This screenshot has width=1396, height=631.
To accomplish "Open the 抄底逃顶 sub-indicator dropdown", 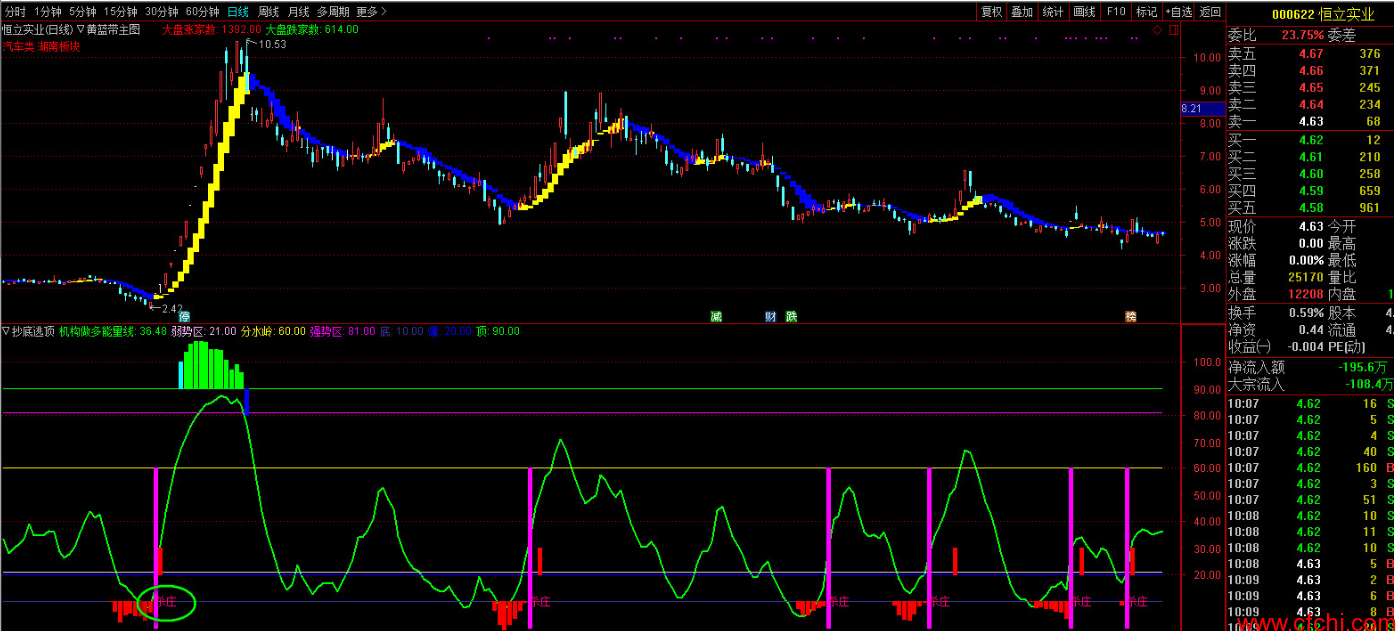I will pos(29,331).
